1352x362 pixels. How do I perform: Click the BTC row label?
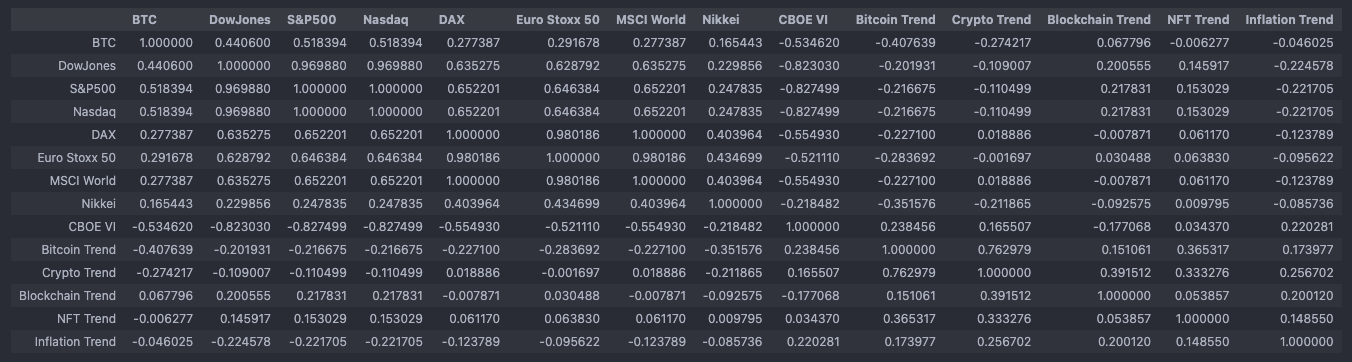point(104,43)
